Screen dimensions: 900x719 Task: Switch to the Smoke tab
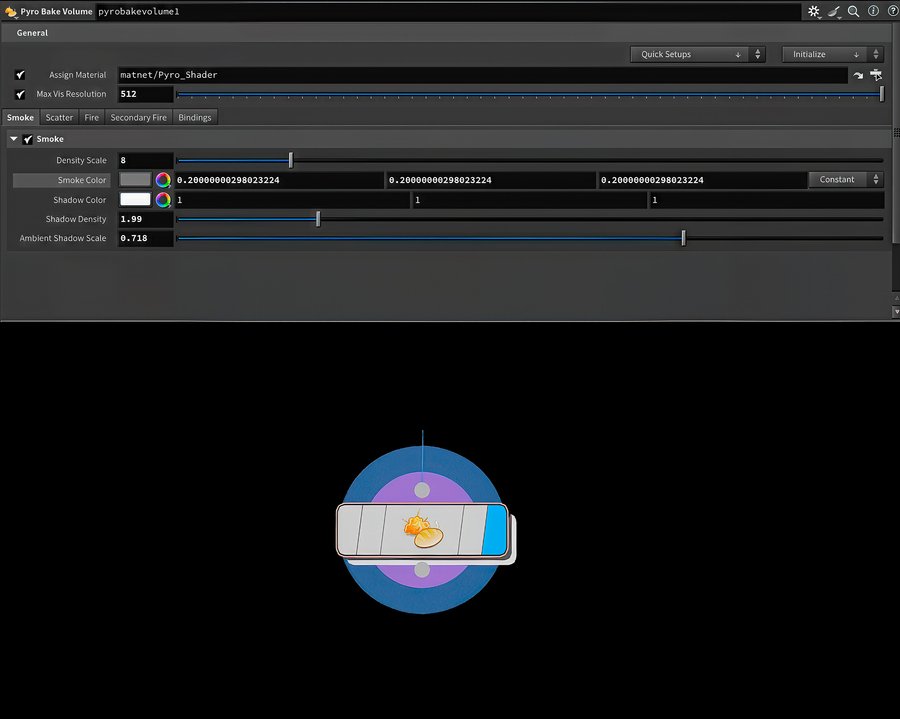(x=21, y=118)
